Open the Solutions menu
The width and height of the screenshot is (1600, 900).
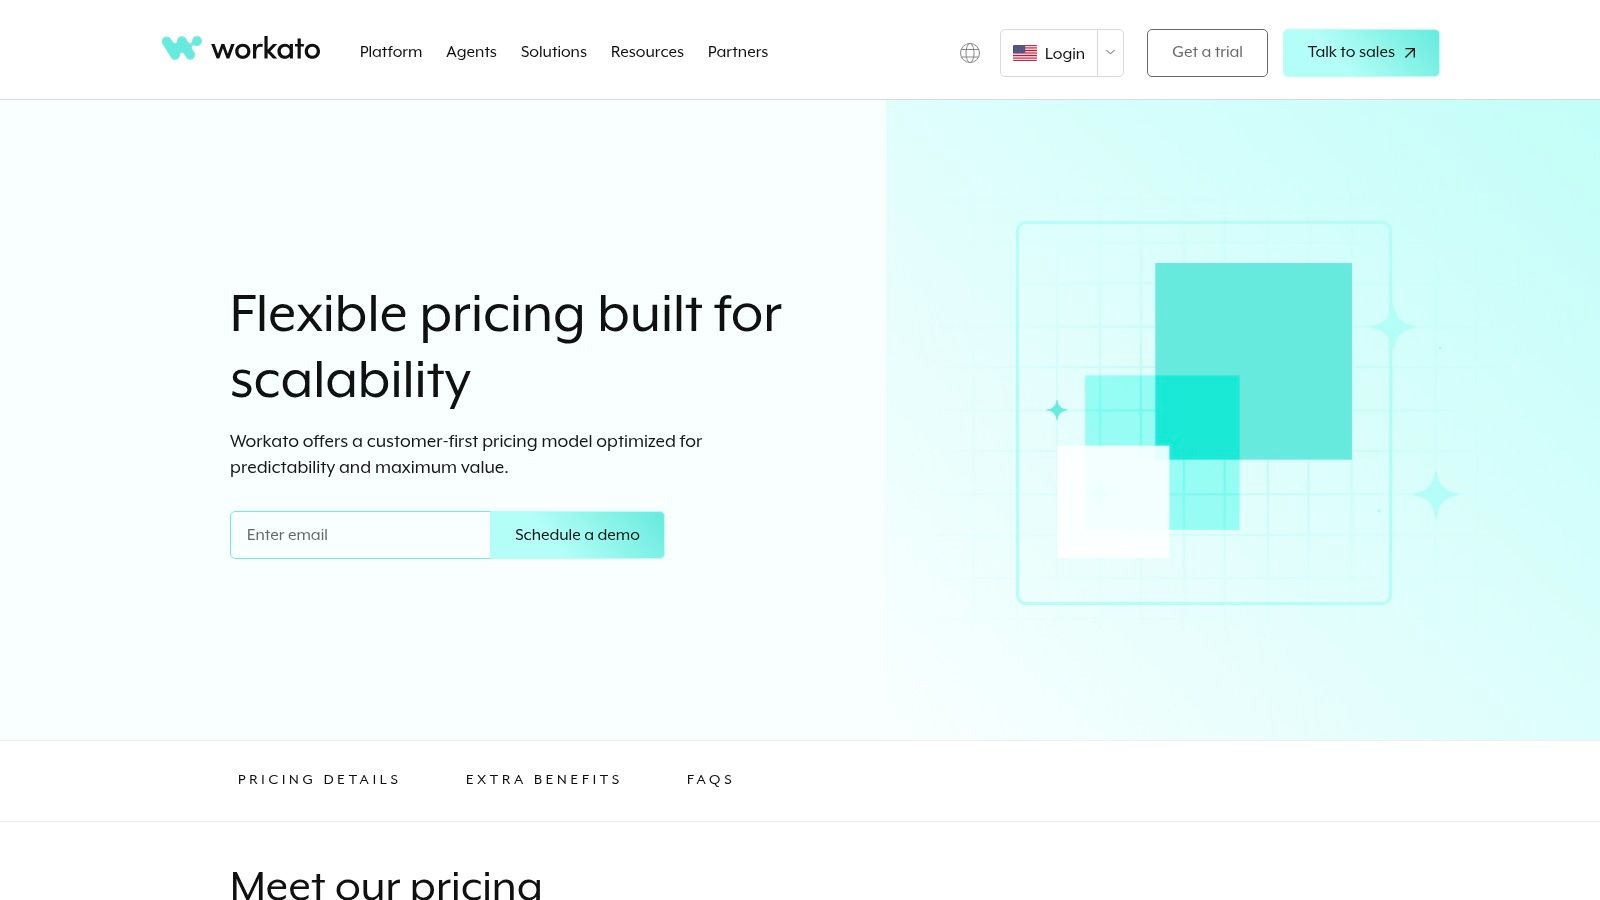[553, 52]
